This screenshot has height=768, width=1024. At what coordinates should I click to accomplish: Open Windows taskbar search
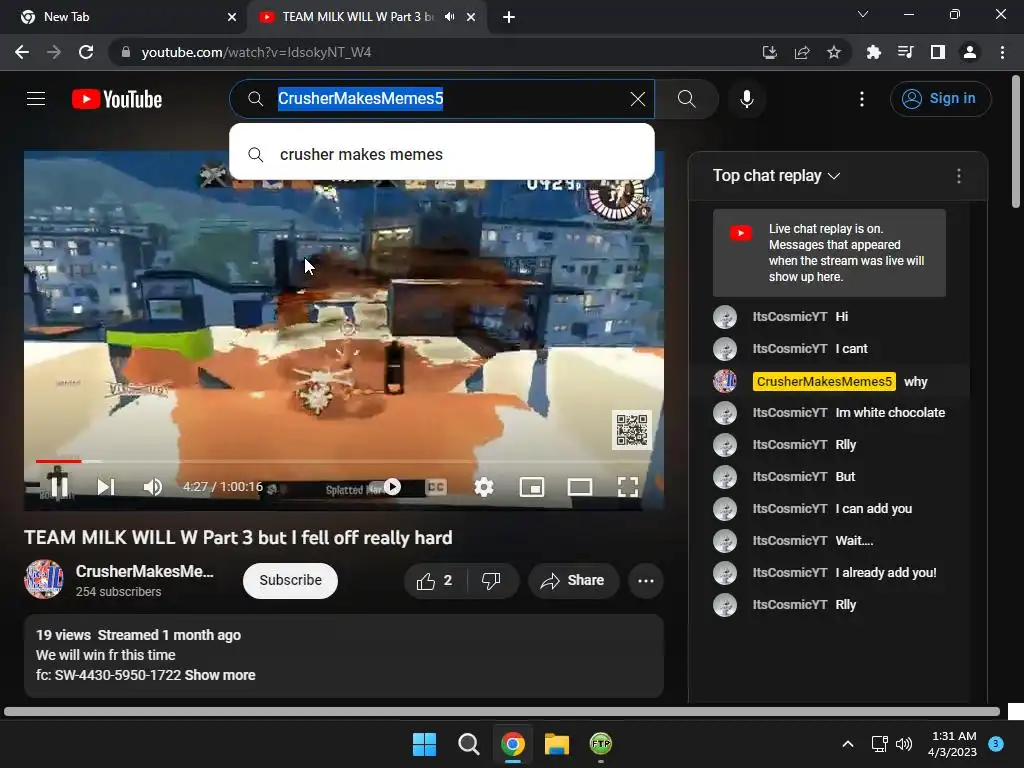(468, 744)
